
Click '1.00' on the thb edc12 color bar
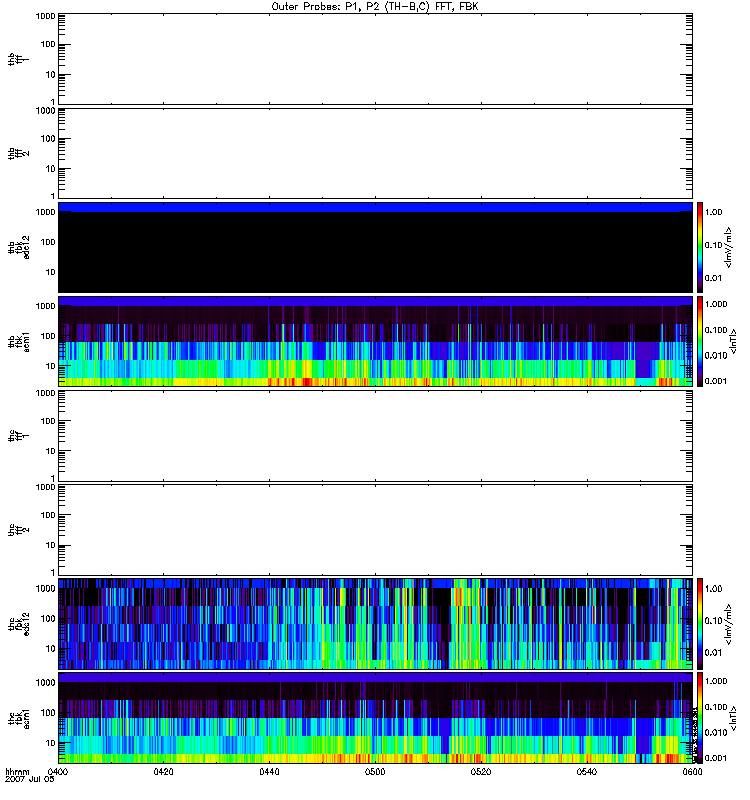(x=713, y=212)
